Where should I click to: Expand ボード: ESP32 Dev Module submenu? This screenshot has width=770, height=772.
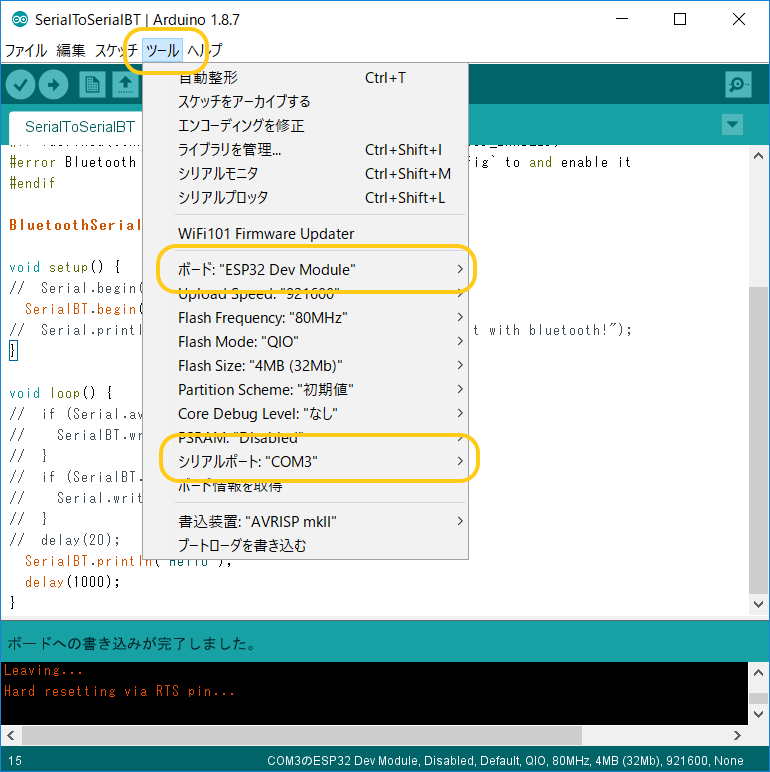[305, 270]
